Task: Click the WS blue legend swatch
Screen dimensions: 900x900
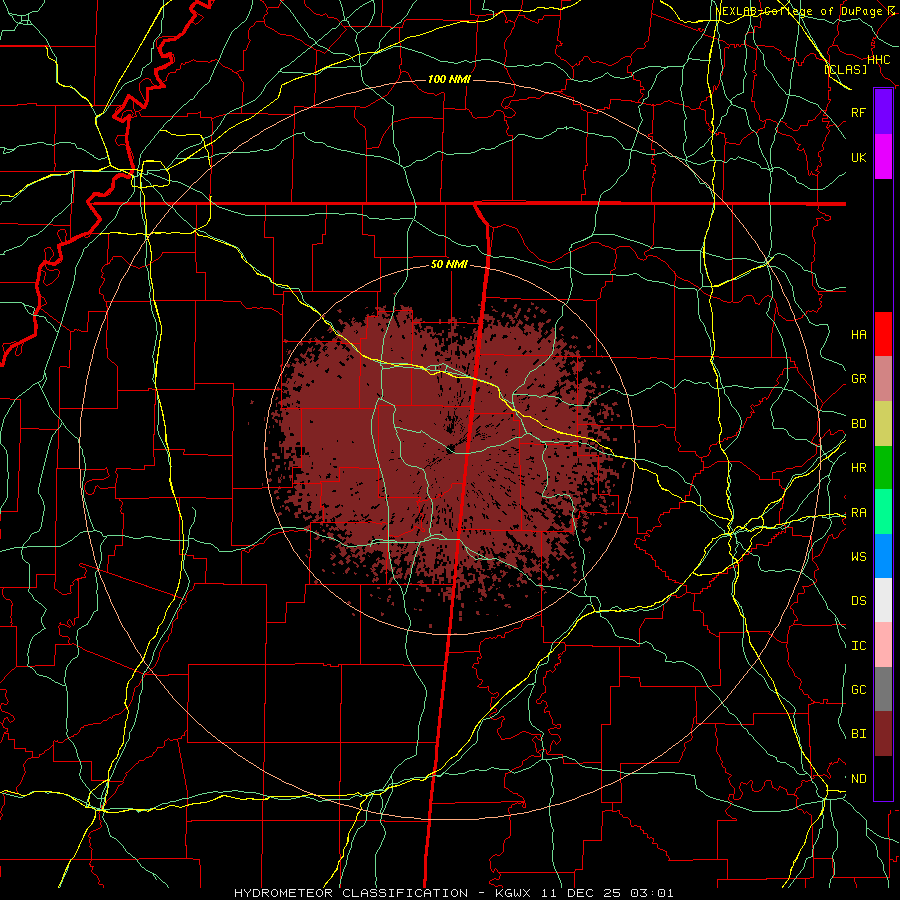Action: click(883, 556)
